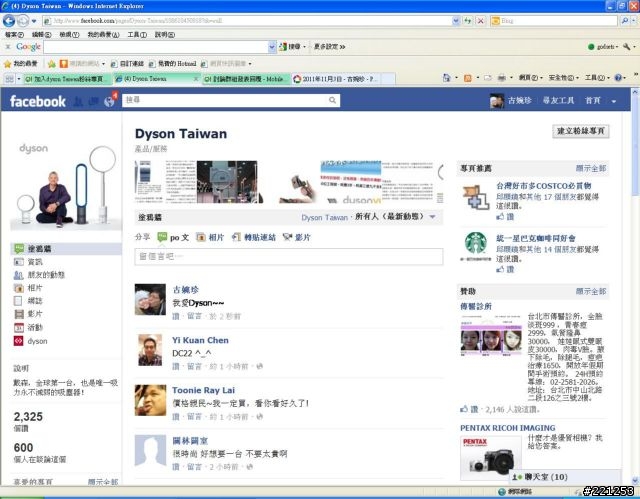Open Toonie Ray Lai's profile link
This screenshot has width=640, height=499.
coord(203,390)
